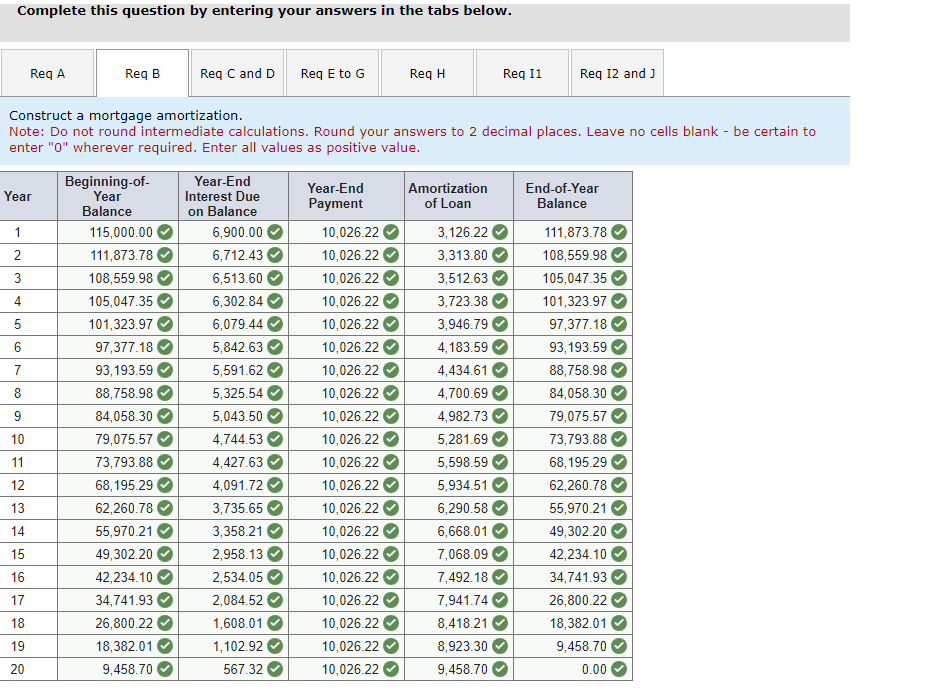Select the Req I2 and J tab
The width and height of the screenshot is (931, 691).
point(616,72)
